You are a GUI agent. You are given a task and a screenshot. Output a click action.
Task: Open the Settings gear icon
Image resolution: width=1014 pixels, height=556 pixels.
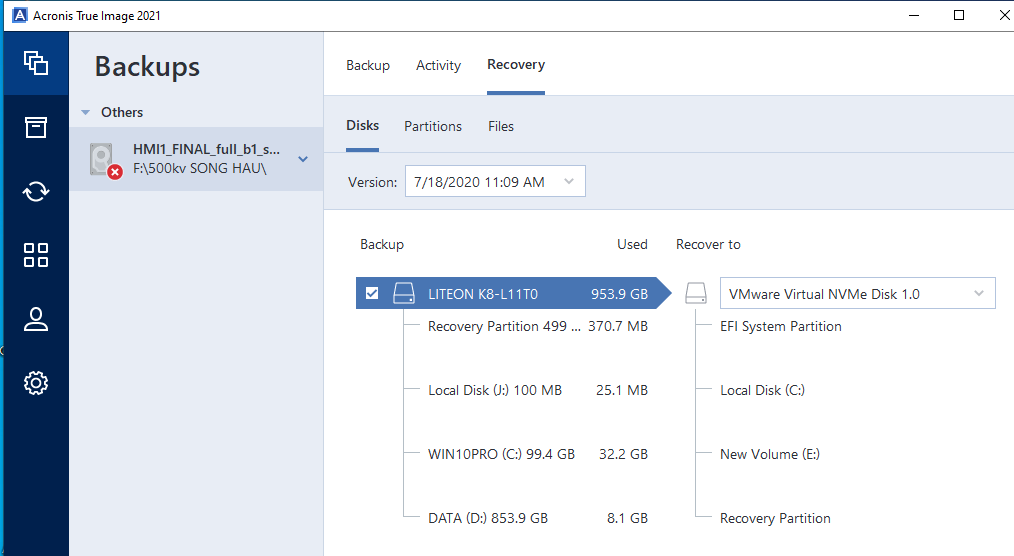click(x=36, y=383)
